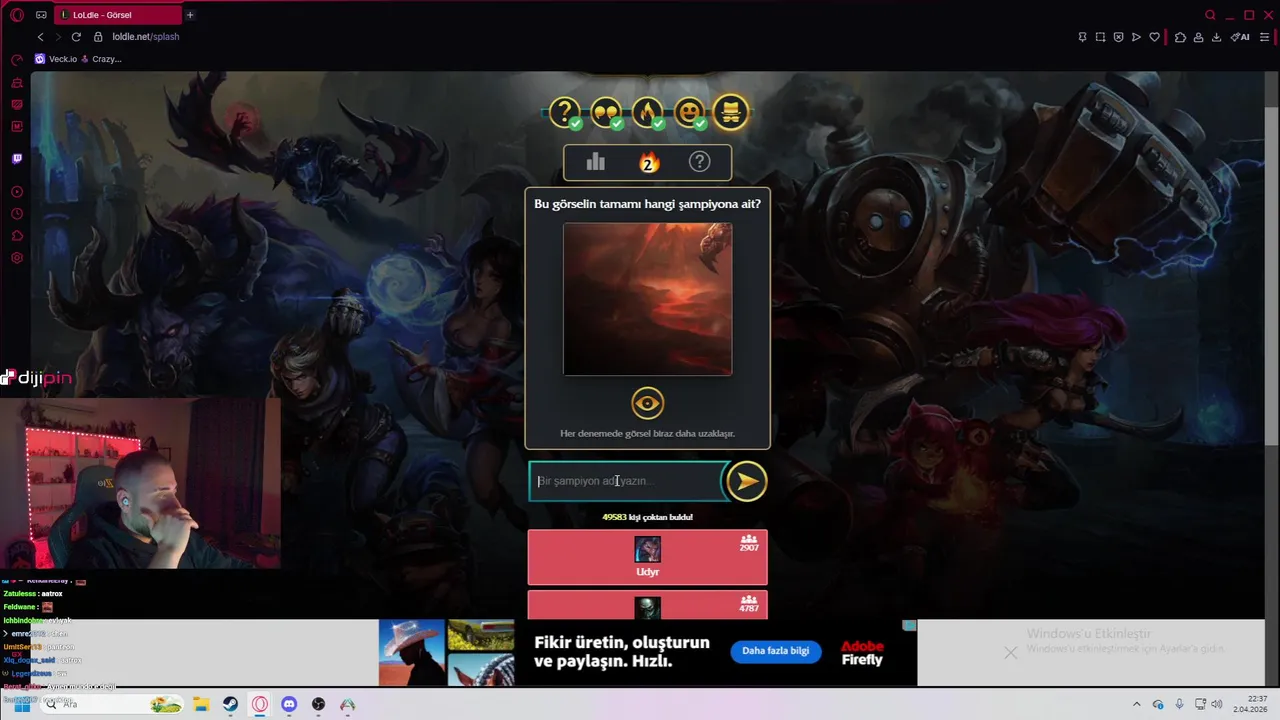Open the Opera main menu logo
The width and height of the screenshot is (1280, 720).
(17, 15)
